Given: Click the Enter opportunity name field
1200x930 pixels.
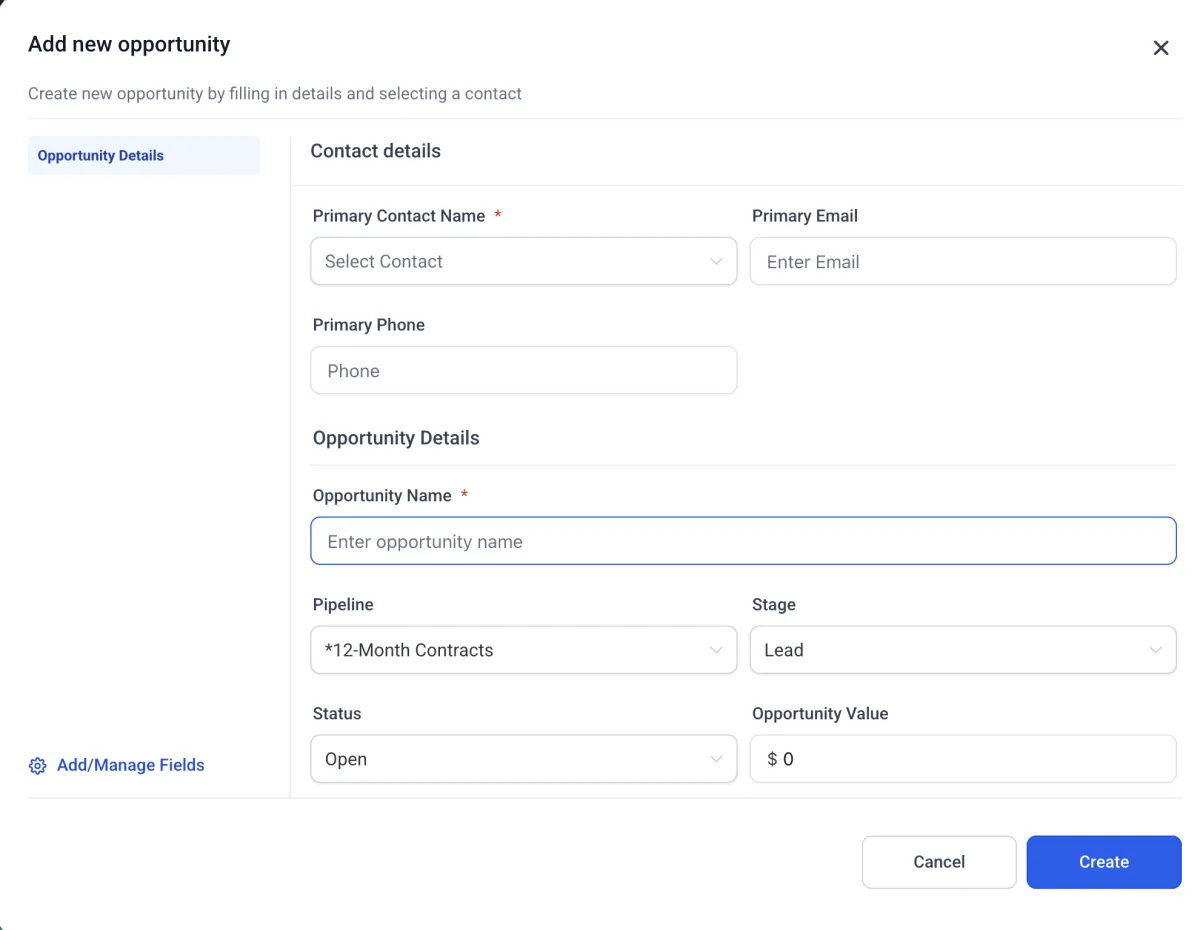Looking at the screenshot, I should 742,542.
